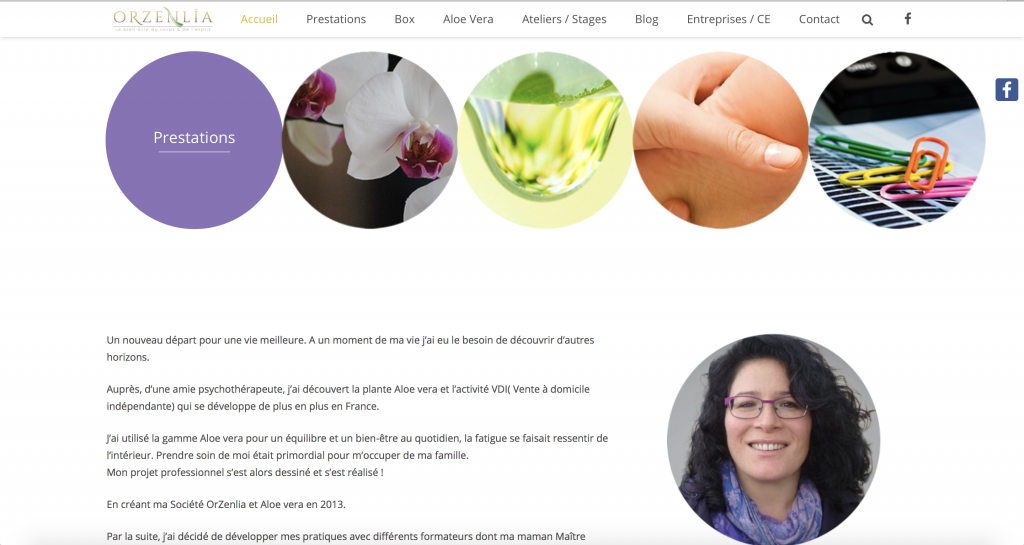
Task: Visit the Blog page
Action: click(x=647, y=19)
